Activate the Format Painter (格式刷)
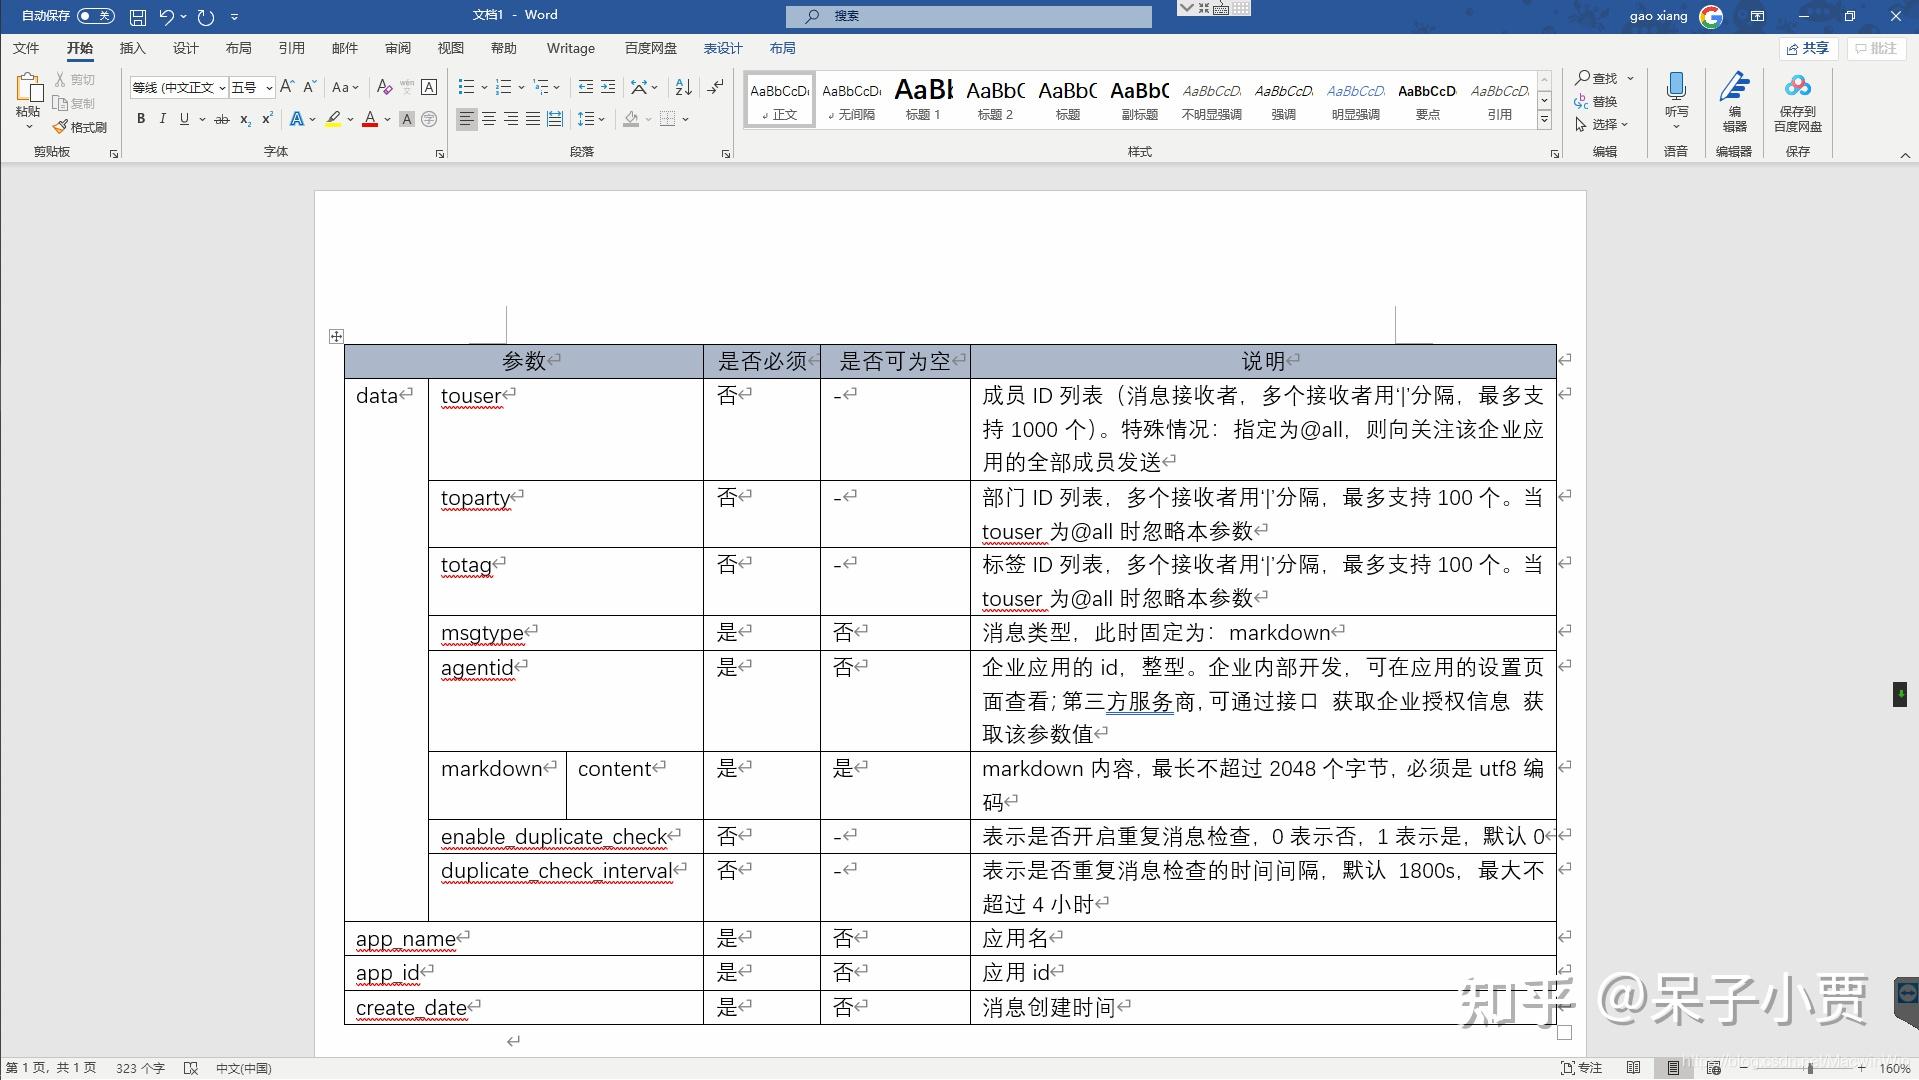 [80, 127]
